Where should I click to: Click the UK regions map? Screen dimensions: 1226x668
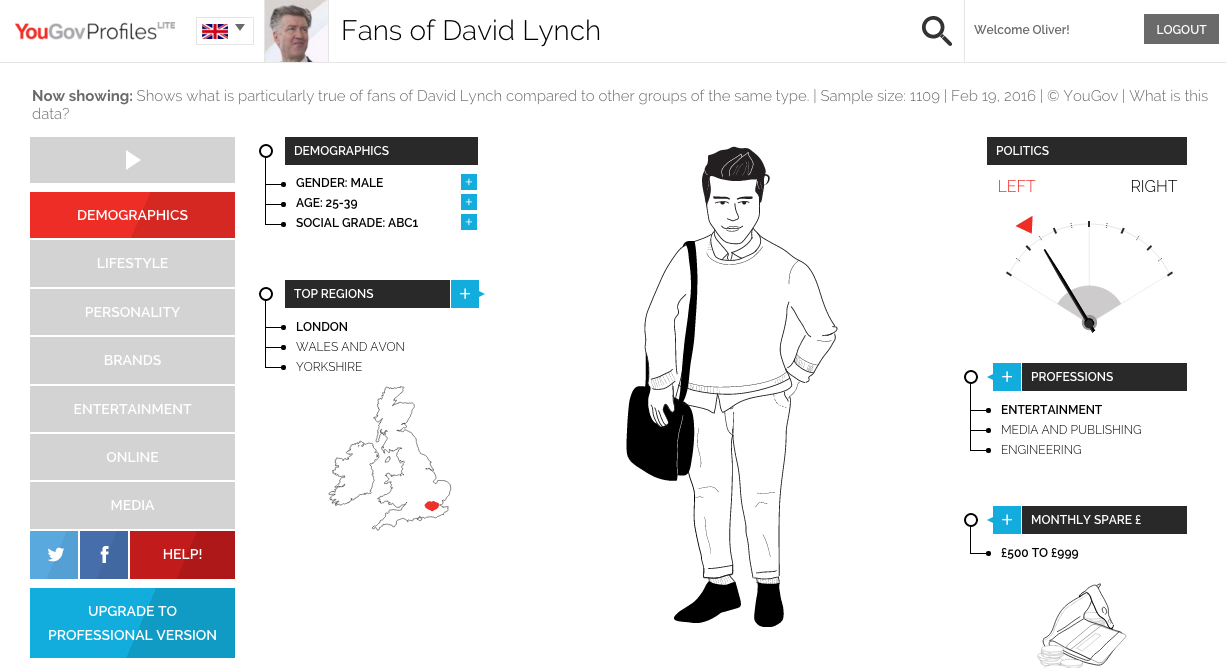(x=389, y=460)
